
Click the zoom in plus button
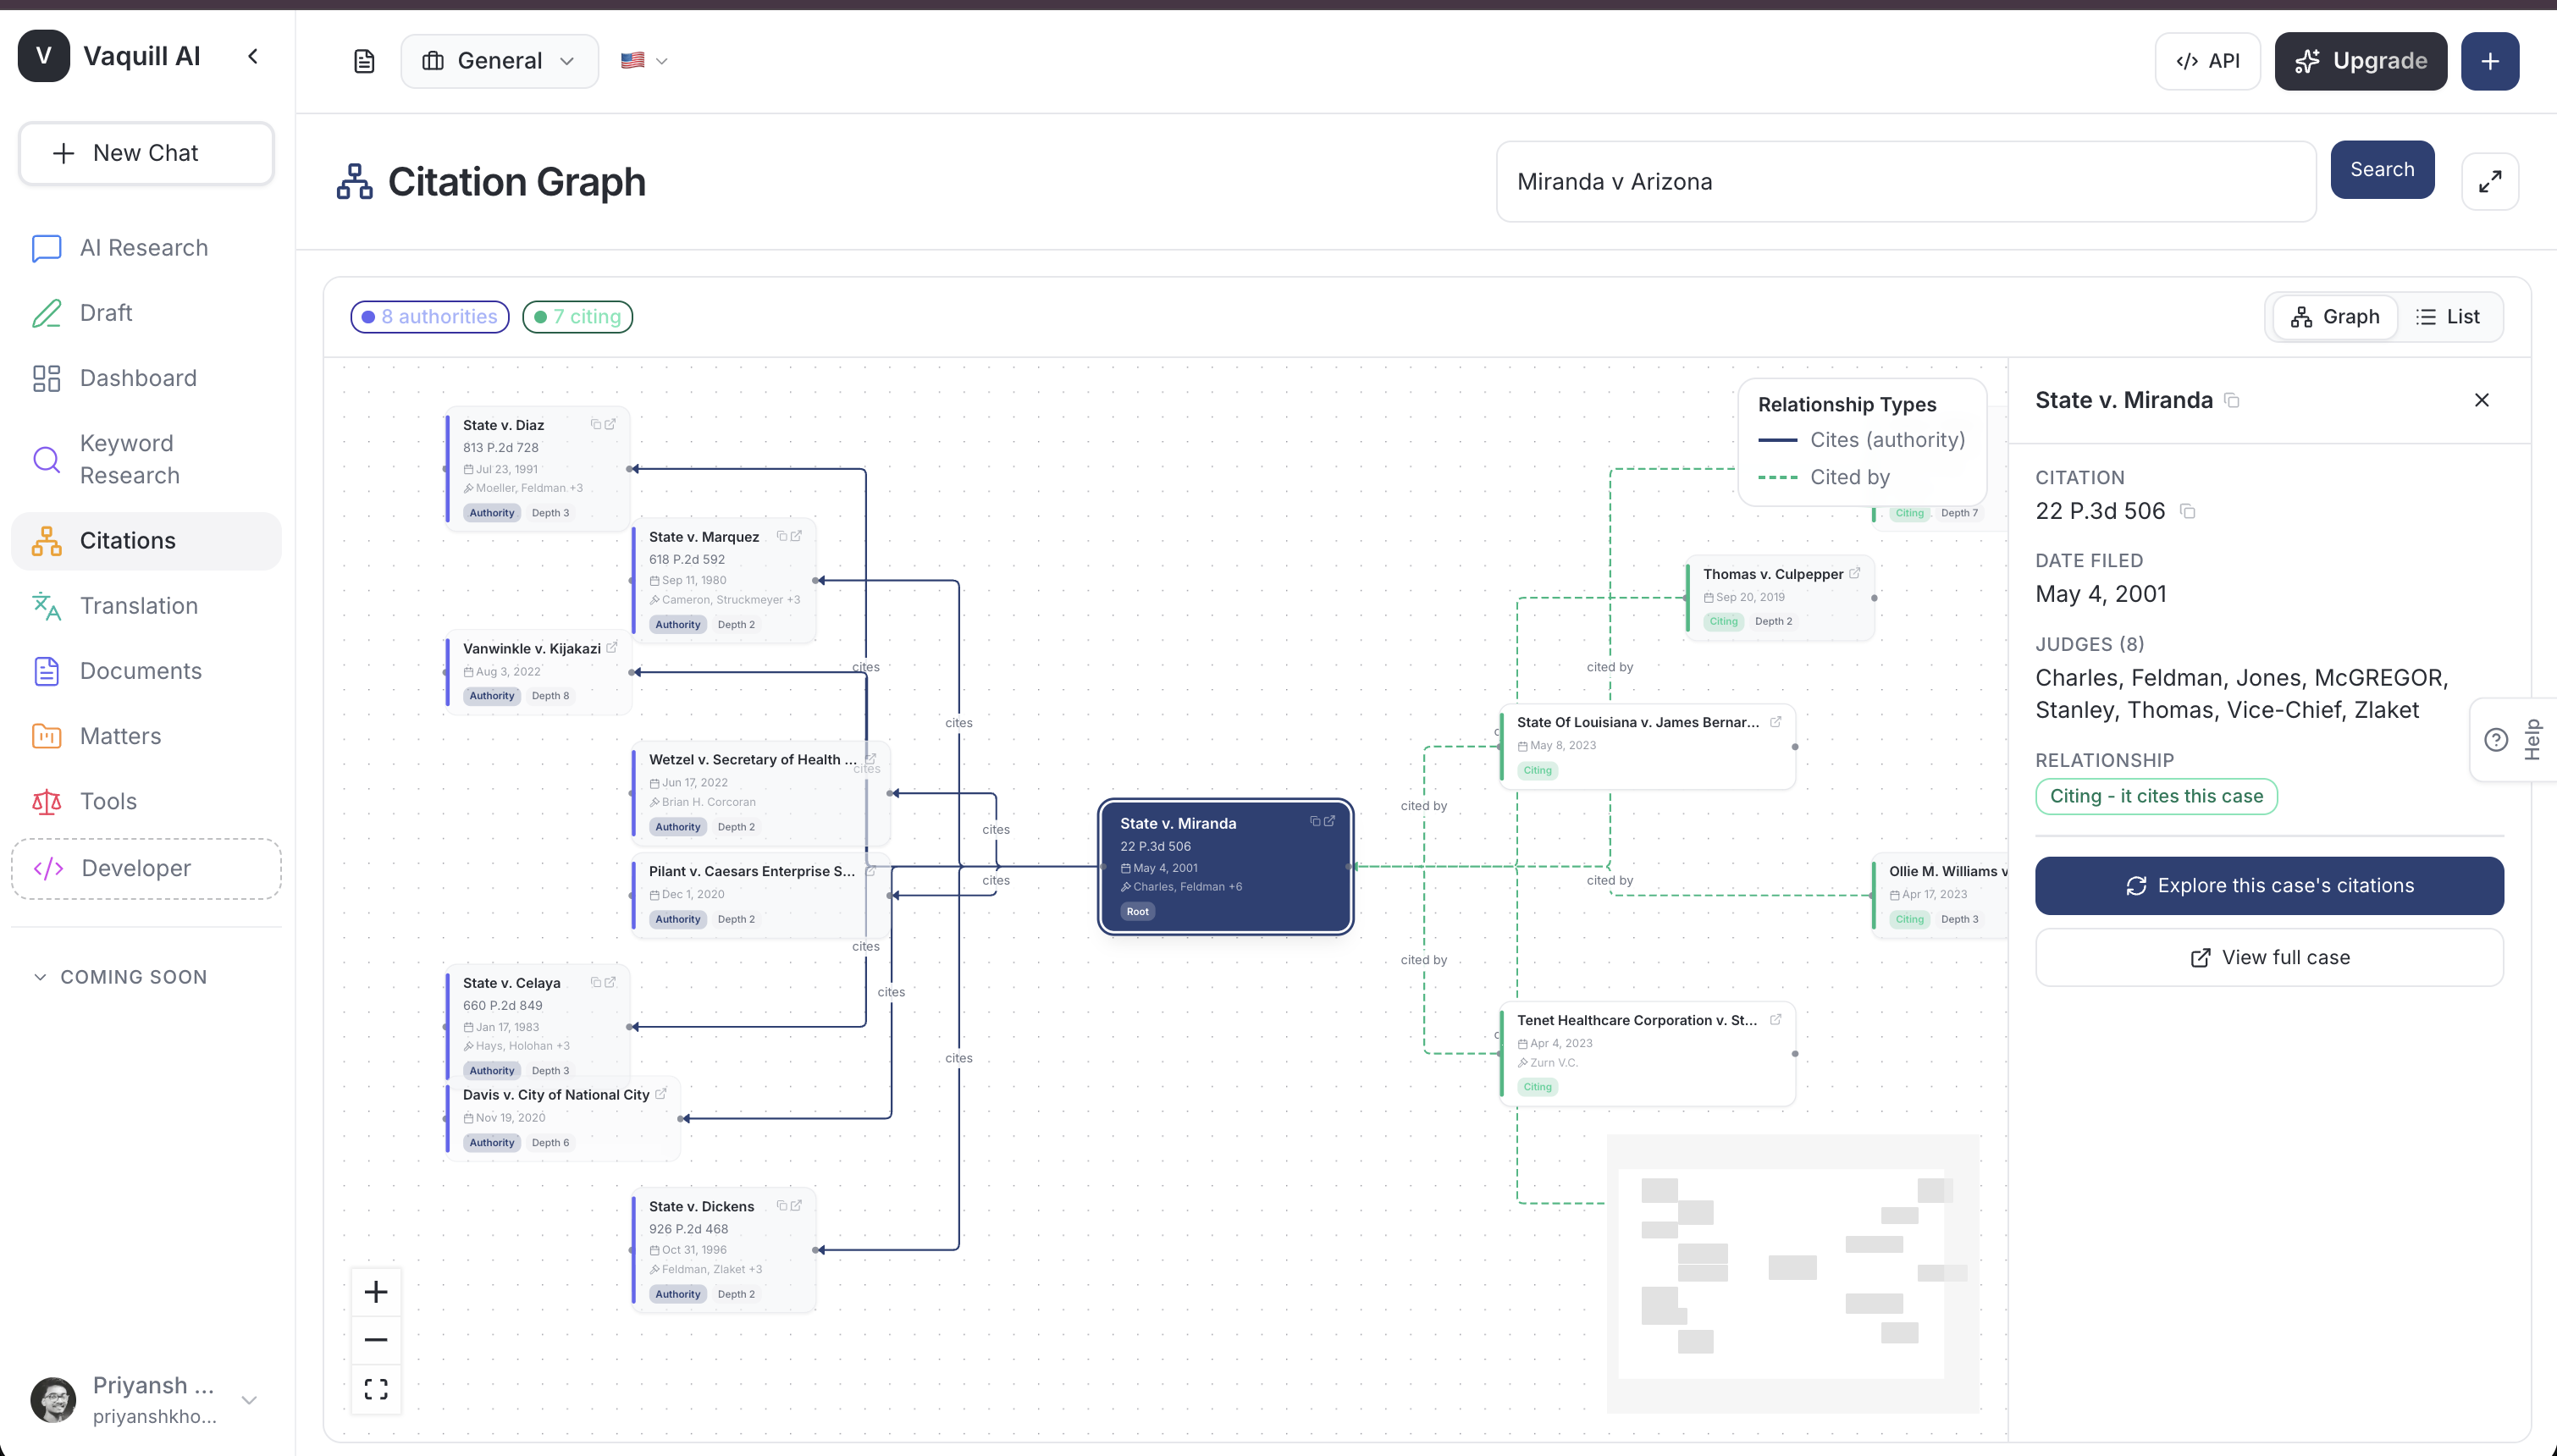[376, 1292]
